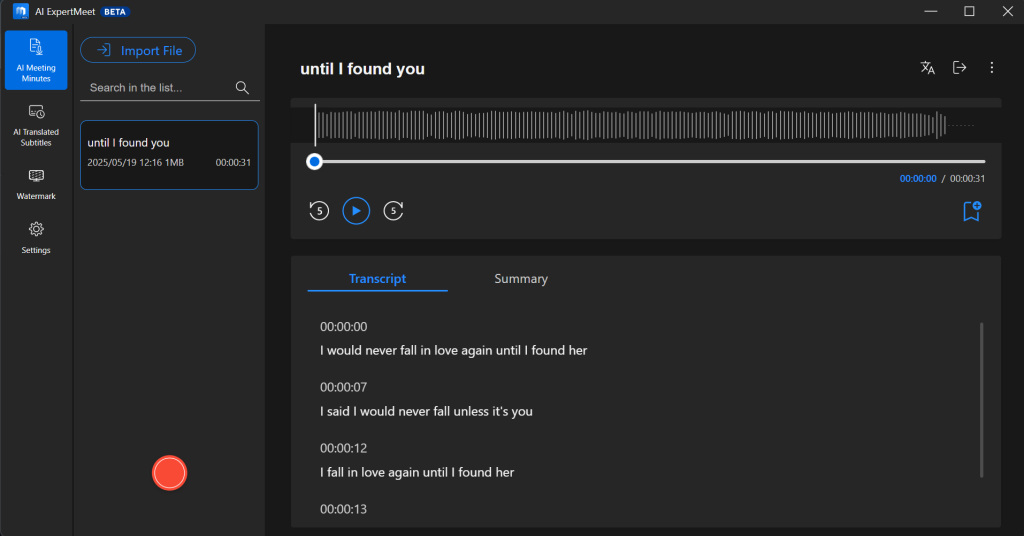Select the 'until I found you' recording
The image size is (1024, 536).
169,154
